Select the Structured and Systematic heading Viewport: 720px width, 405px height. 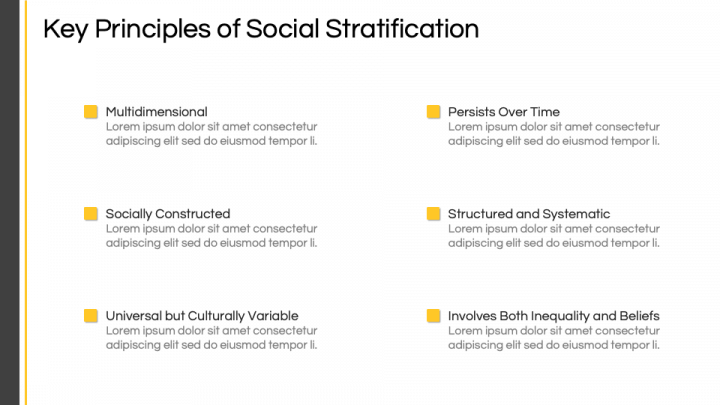point(529,214)
